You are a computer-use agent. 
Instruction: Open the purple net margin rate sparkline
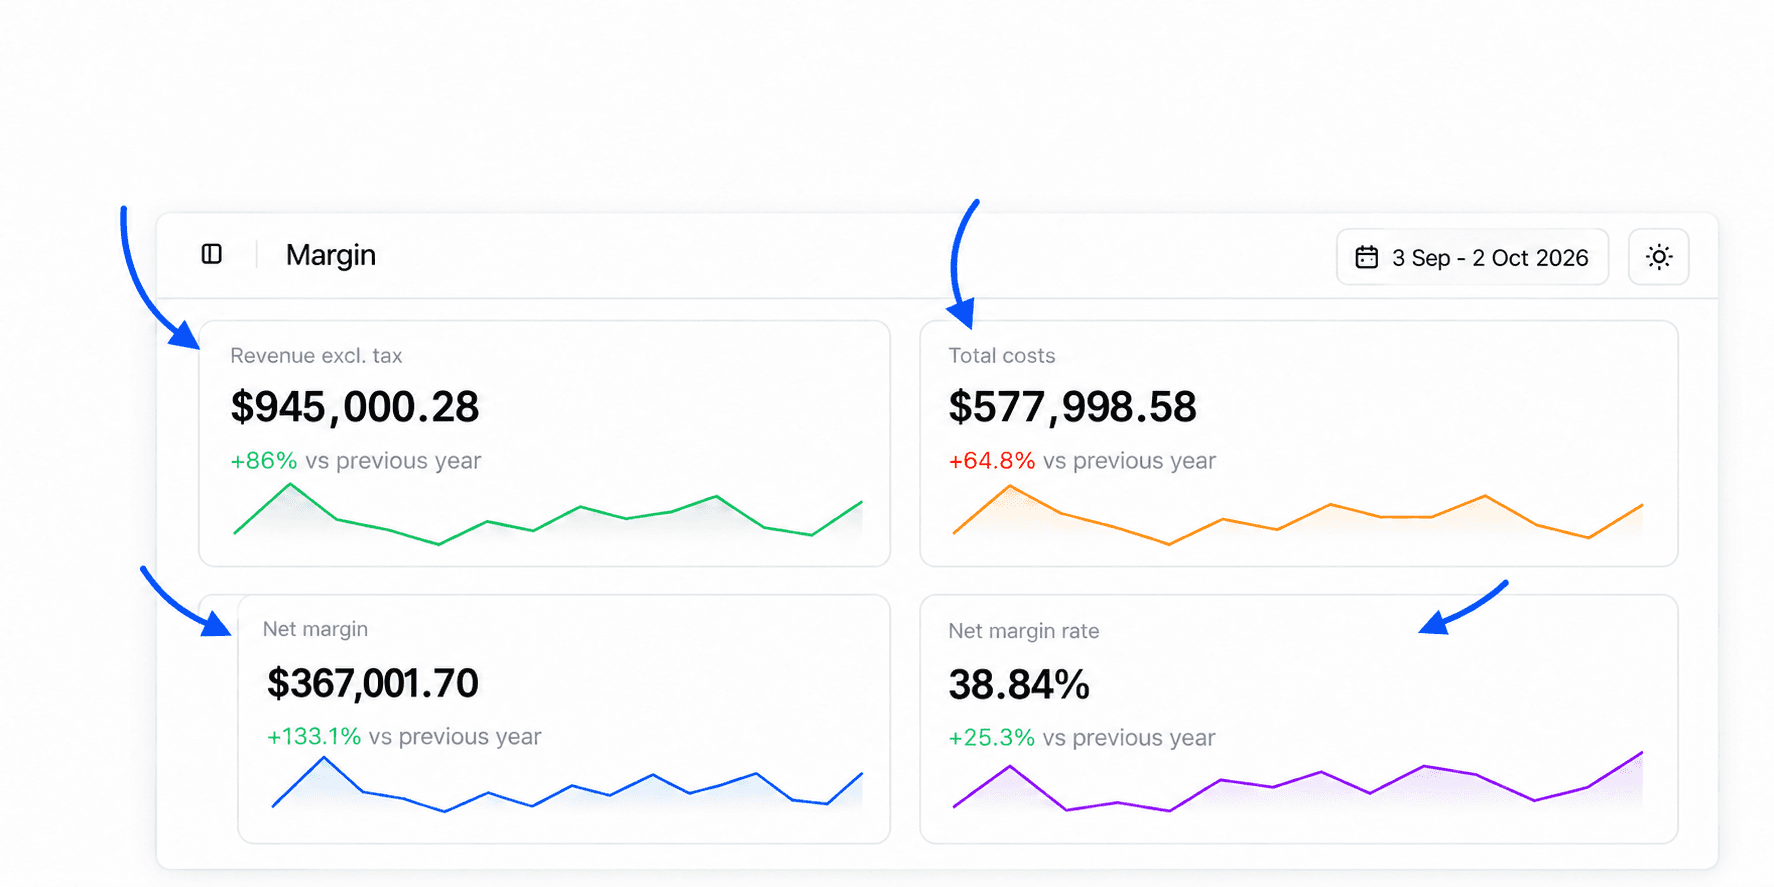click(x=1298, y=781)
